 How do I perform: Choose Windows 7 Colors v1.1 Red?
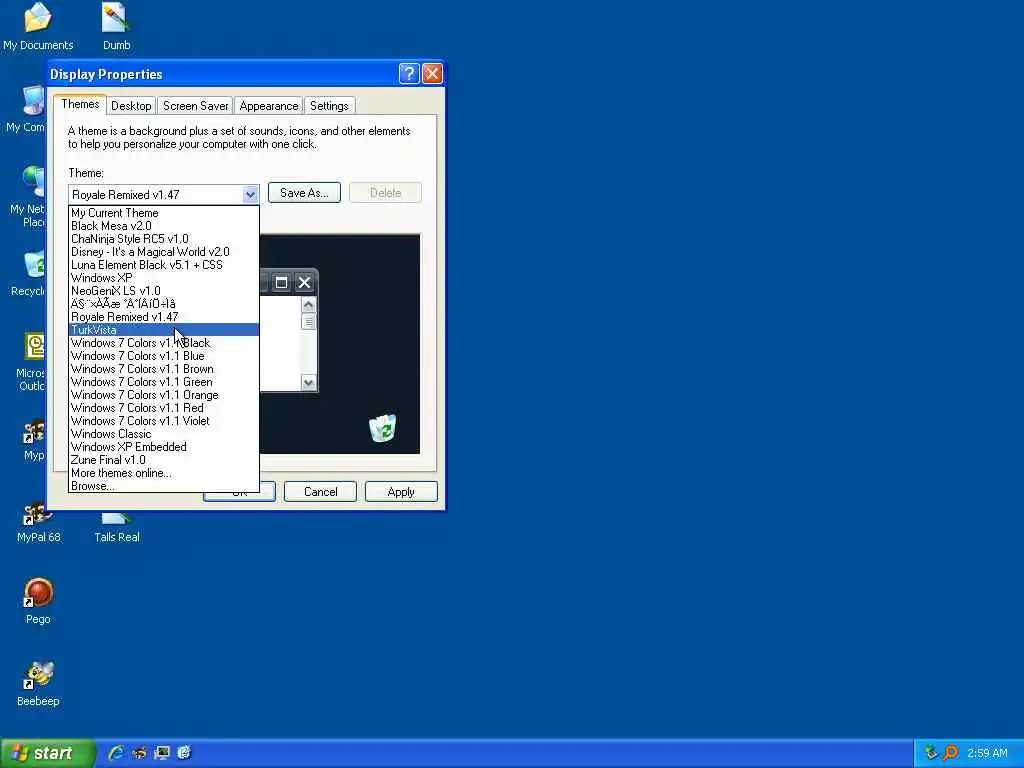pyautogui.click(x=163, y=408)
